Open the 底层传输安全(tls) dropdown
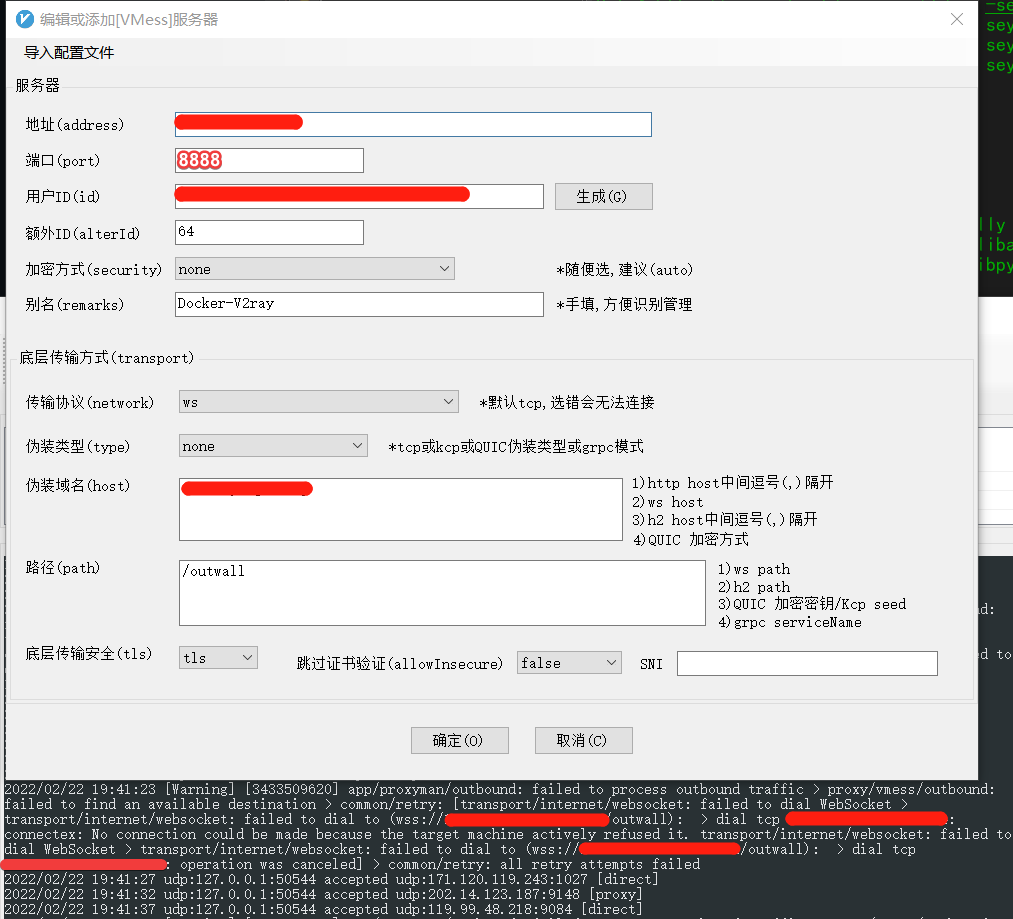Image resolution: width=1013 pixels, height=919 pixels. tap(218, 657)
